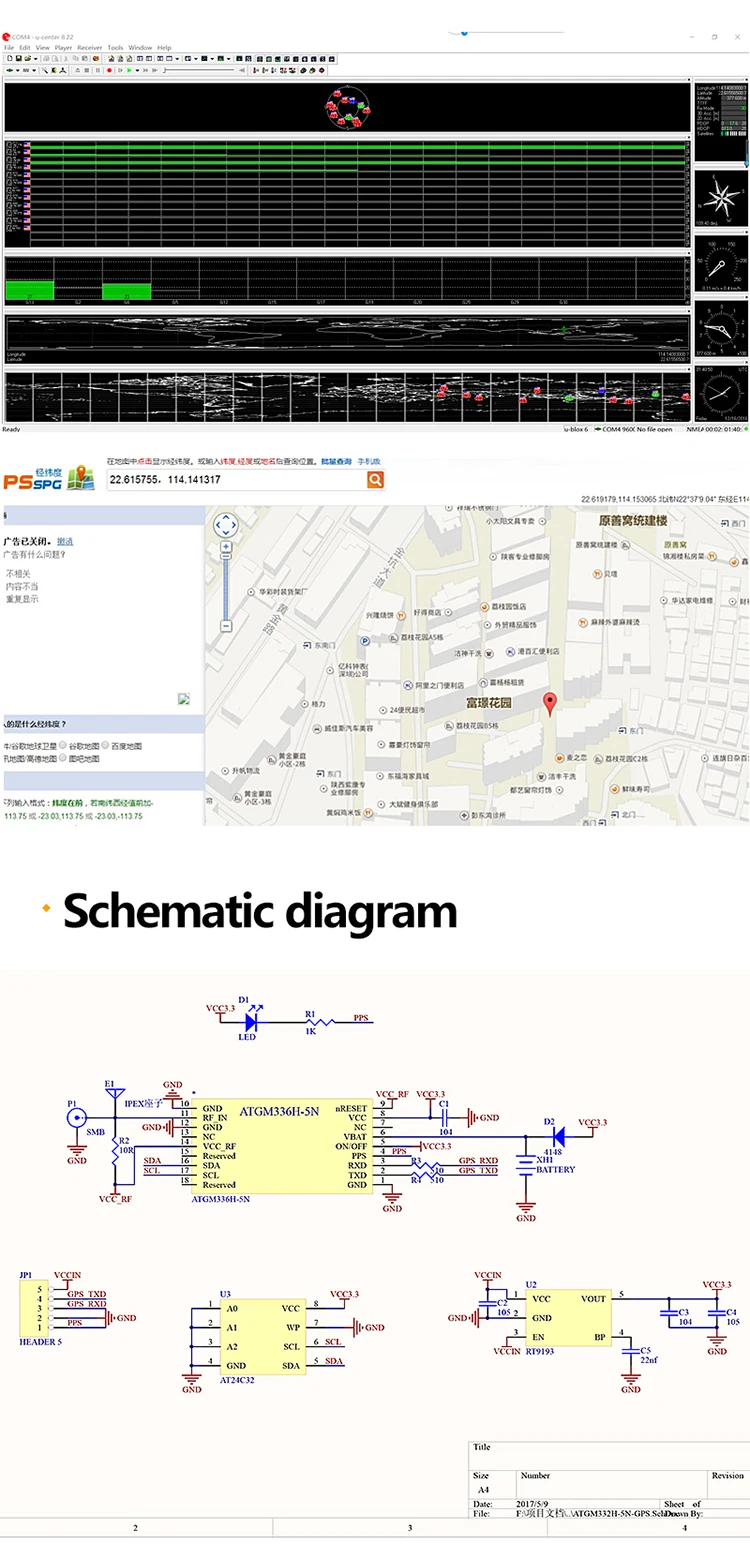Viewport: 750px width, 1564px height.
Task: Click the new file icon in toolbar
Action: 9,58
